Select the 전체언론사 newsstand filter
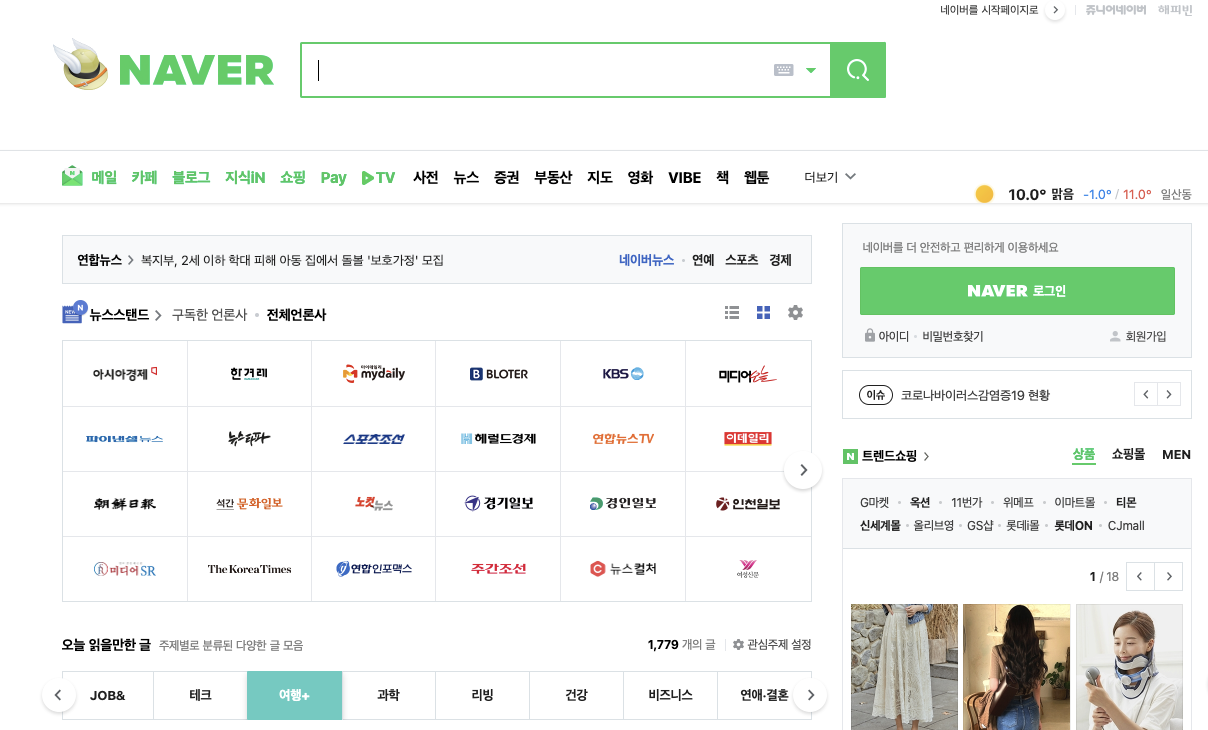1208x730 pixels. click(x=296, y=314)
